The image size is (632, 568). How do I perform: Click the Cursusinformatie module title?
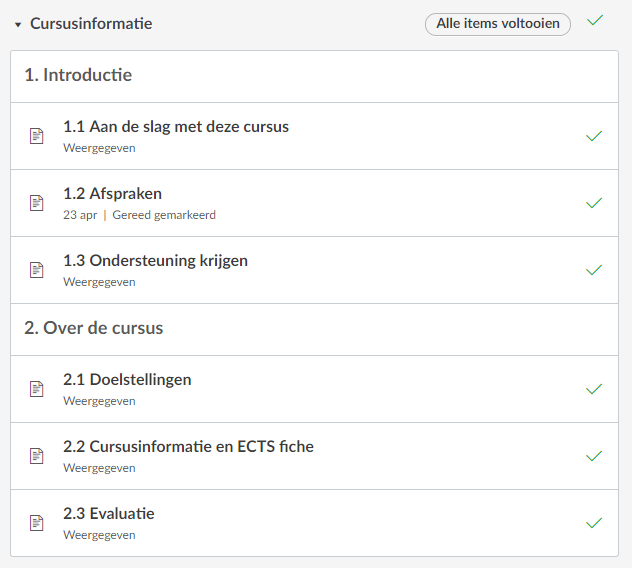91,23
